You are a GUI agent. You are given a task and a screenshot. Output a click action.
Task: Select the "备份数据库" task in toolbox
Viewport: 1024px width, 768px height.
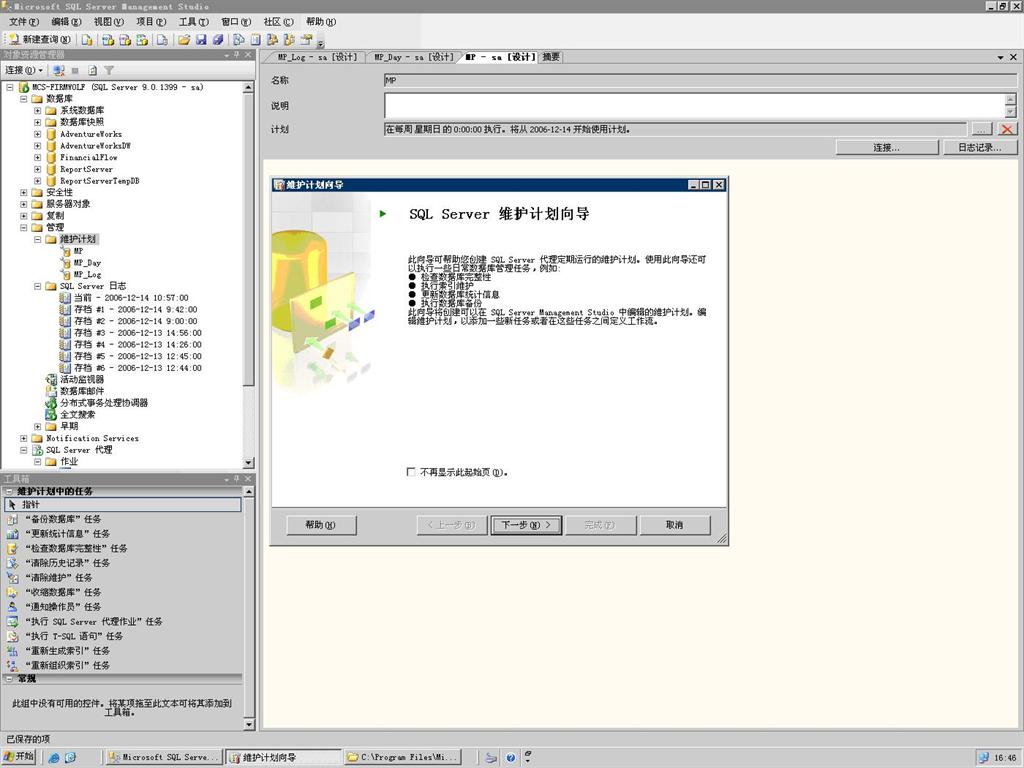click(x=63, y=519)
